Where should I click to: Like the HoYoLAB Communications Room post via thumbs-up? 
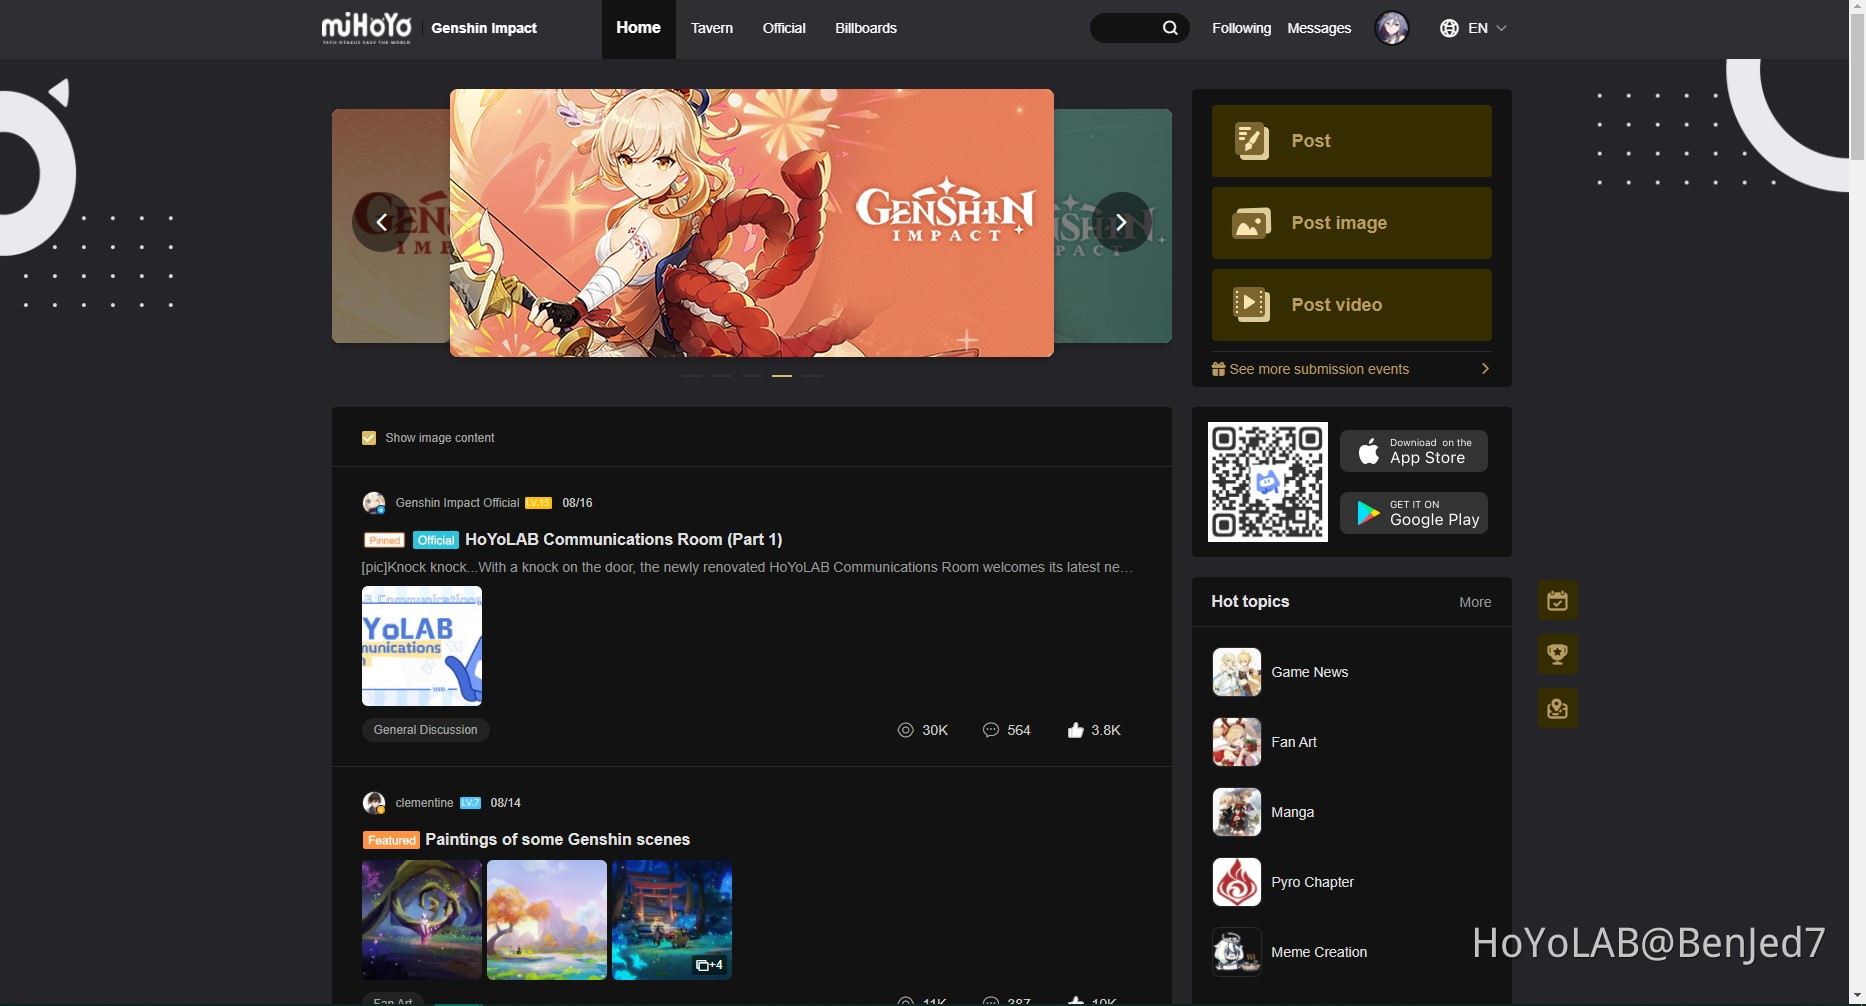[1073, 730]
